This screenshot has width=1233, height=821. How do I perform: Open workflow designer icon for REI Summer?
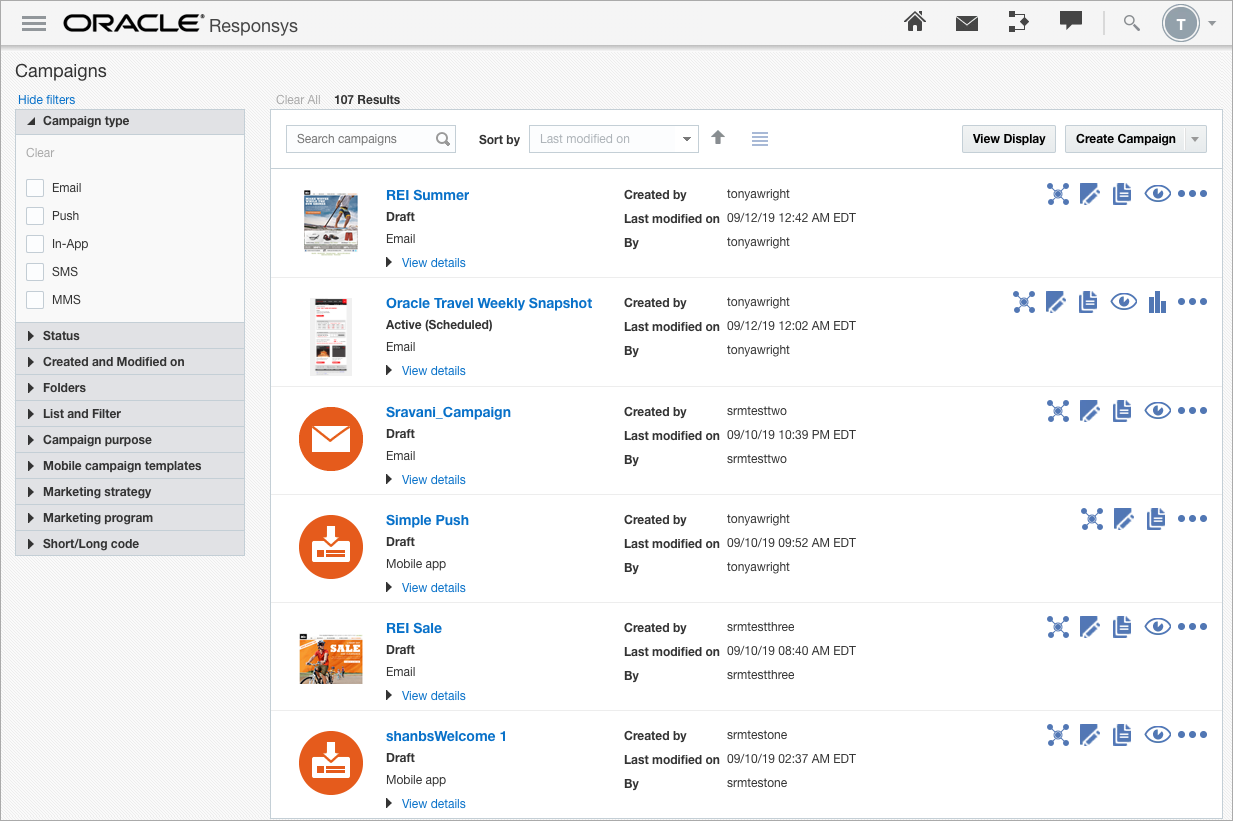point(1058,194)
